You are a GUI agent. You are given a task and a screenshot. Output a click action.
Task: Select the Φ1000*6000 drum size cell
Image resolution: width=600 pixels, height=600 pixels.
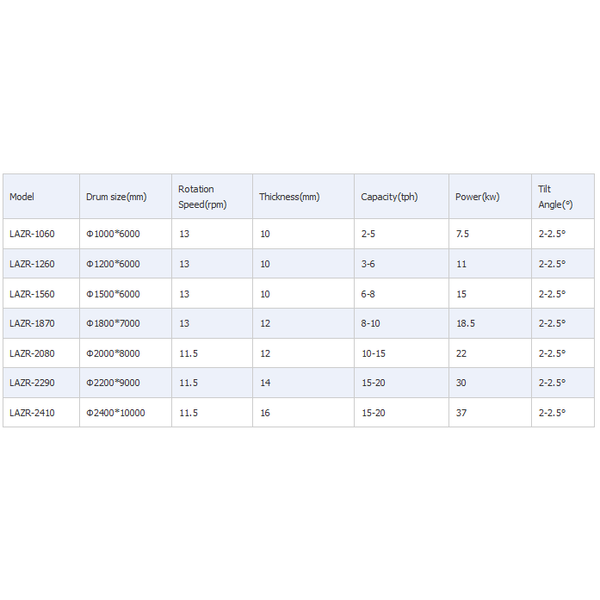(x=126, y=234)
